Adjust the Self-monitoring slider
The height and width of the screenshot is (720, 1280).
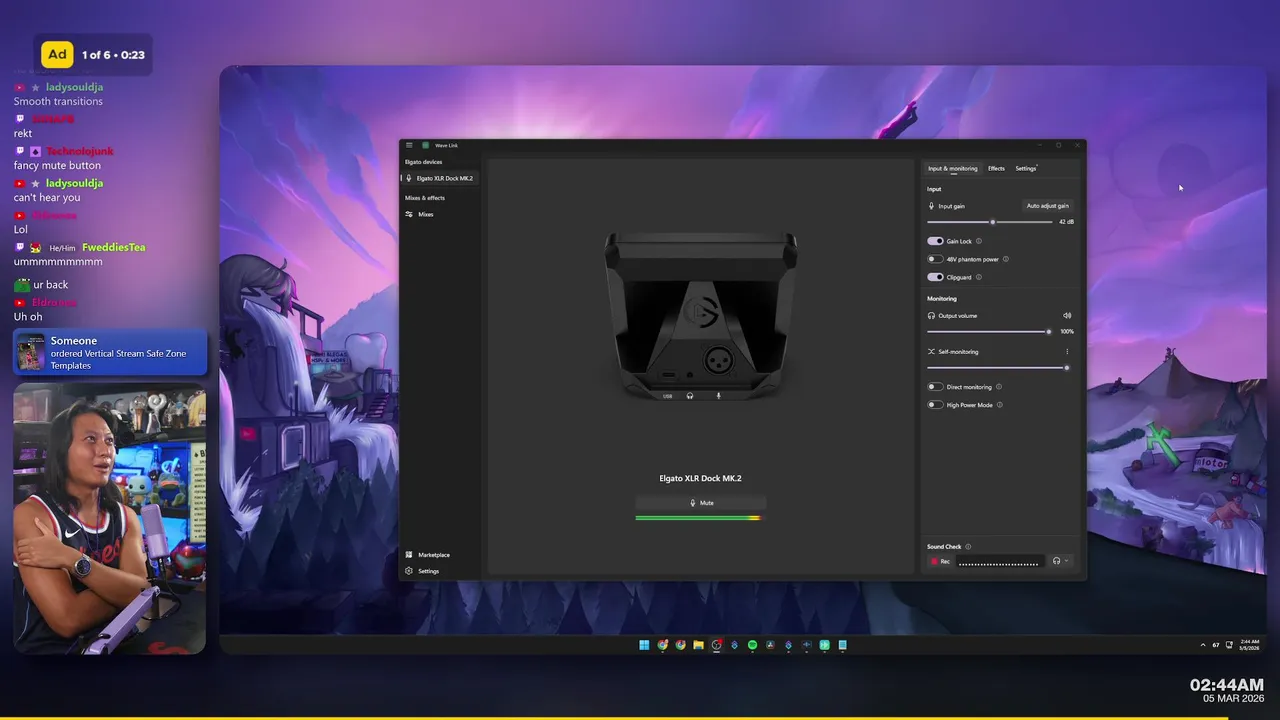(998, 368)
